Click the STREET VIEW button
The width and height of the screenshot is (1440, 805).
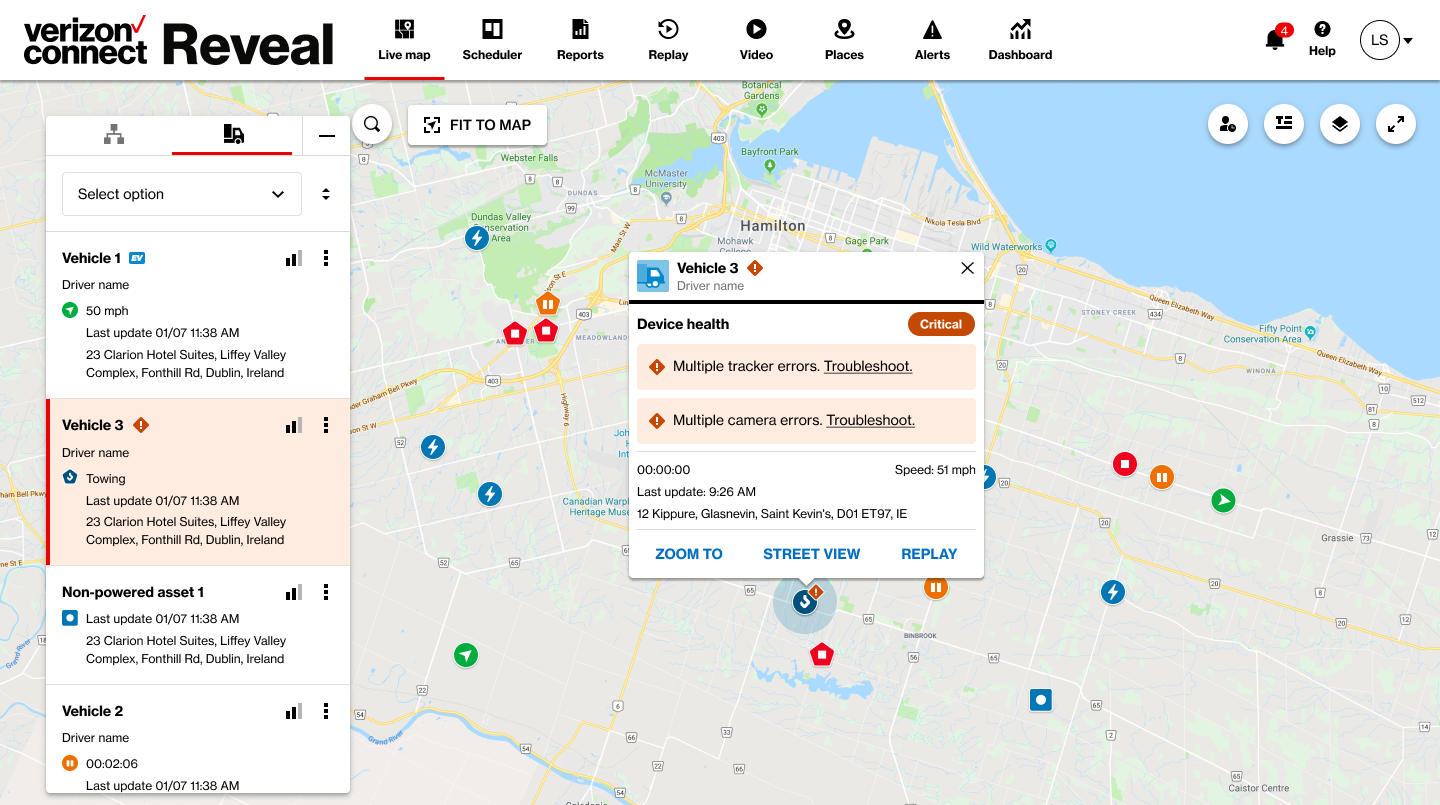click(811, 554)
